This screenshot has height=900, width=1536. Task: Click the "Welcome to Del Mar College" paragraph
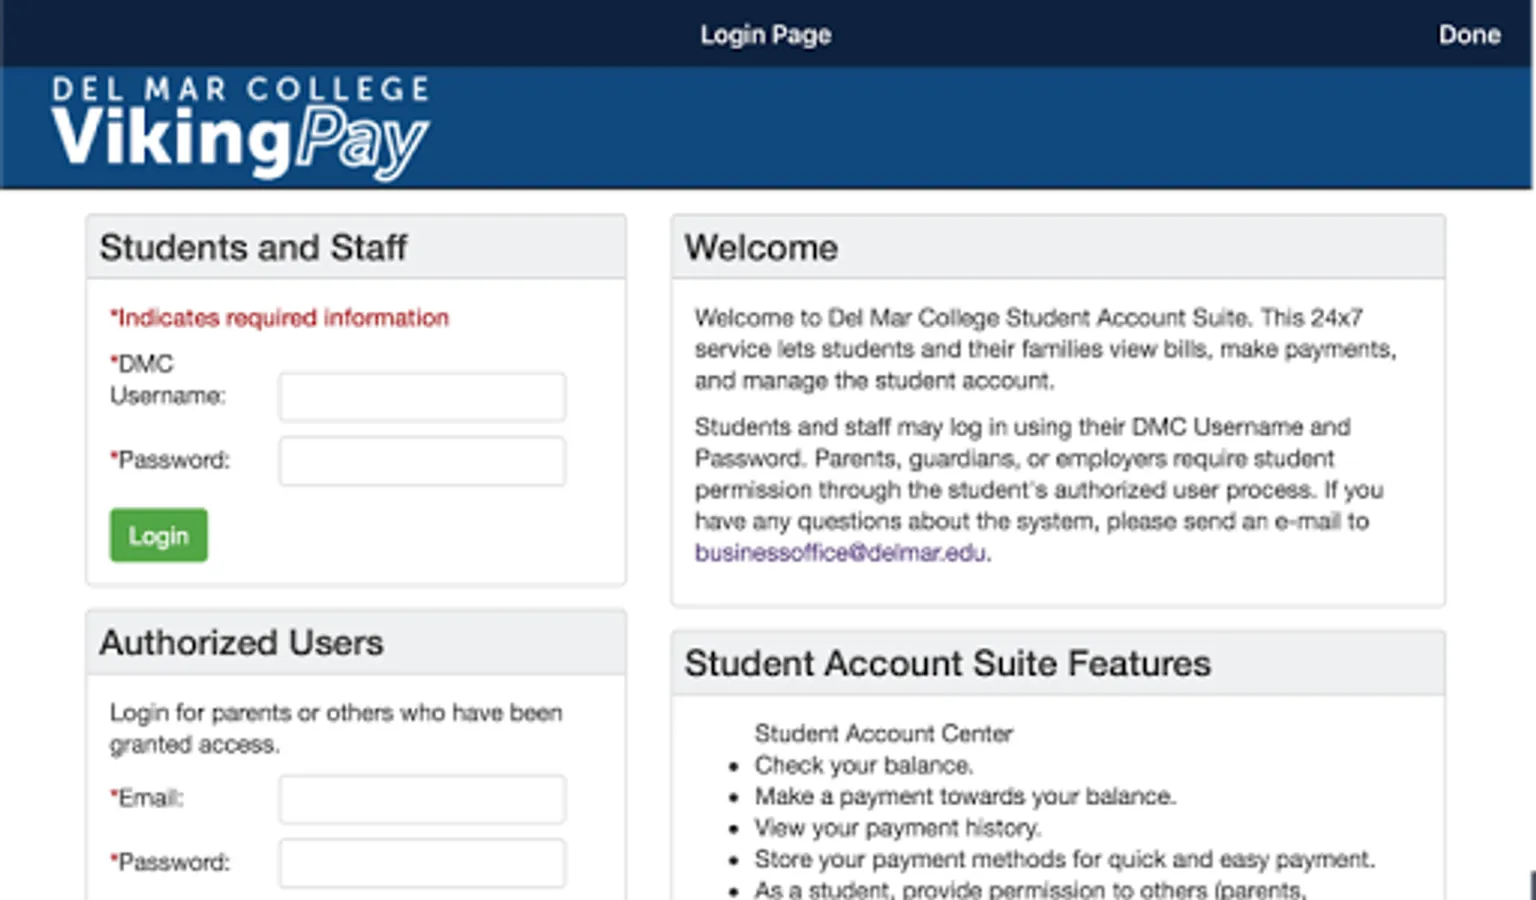pos(1045,349)
